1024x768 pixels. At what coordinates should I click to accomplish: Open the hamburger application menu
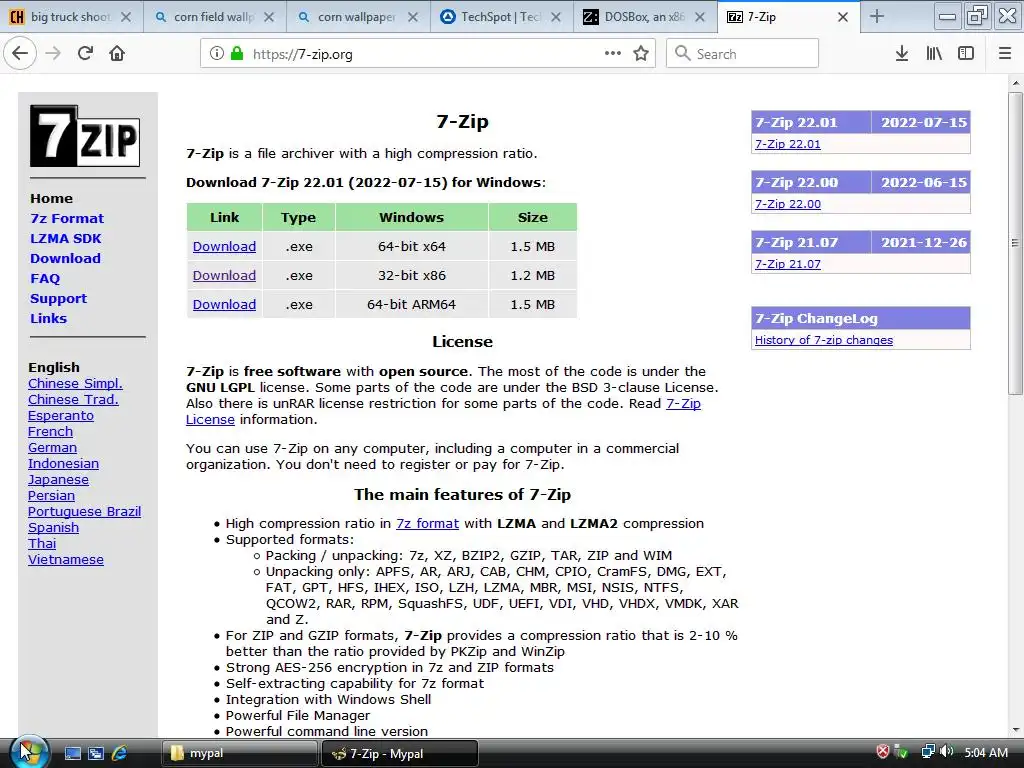1005,54
